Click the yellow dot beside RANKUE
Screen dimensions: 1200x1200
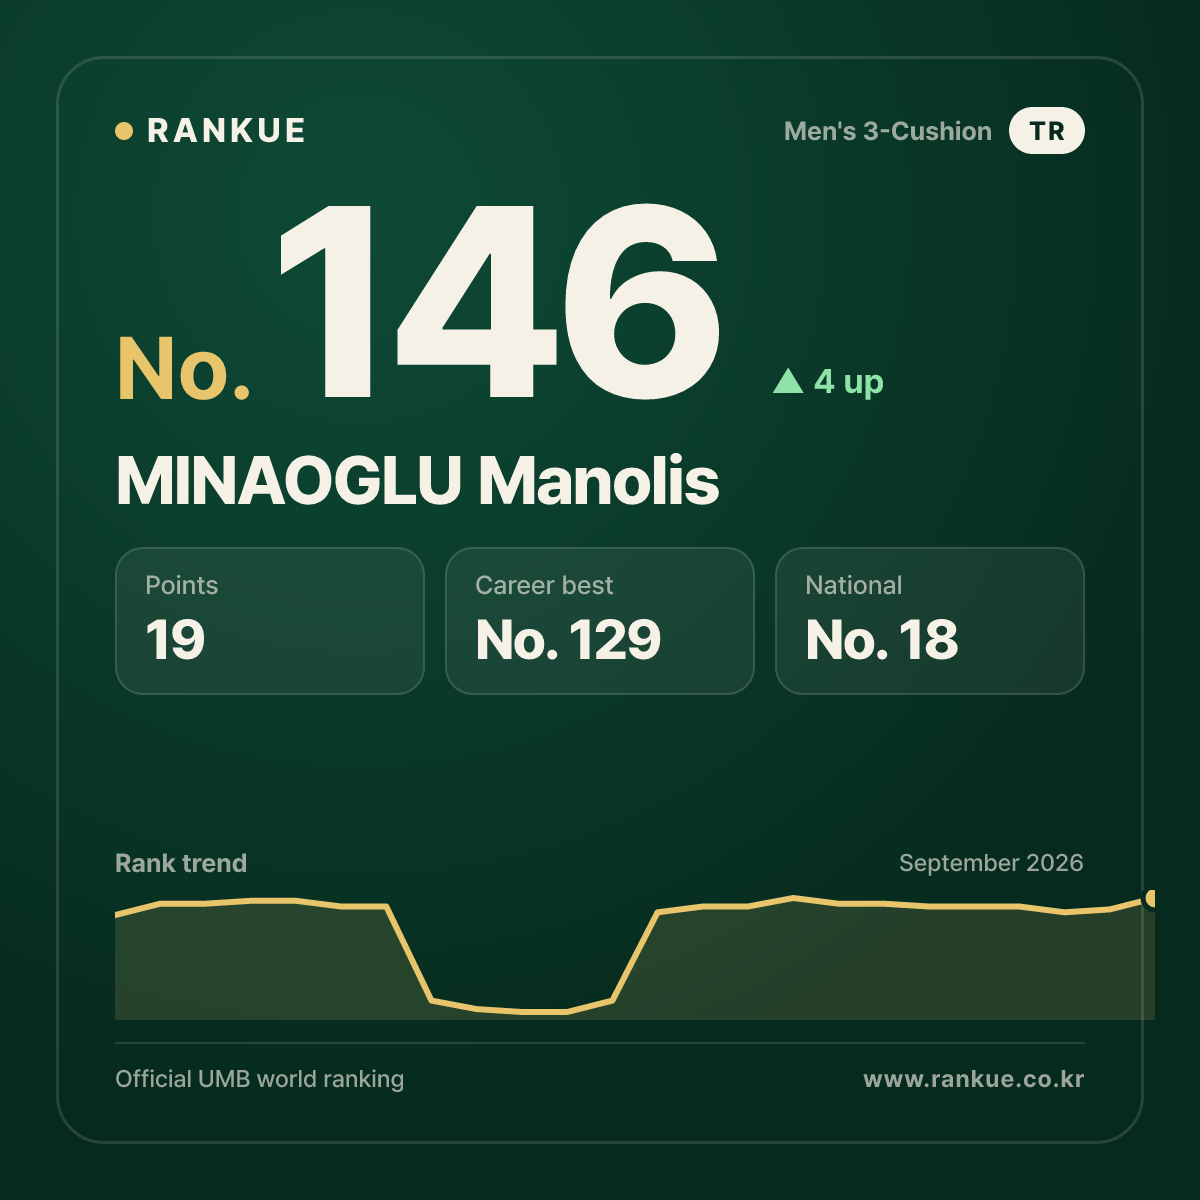tap(124, 131)
